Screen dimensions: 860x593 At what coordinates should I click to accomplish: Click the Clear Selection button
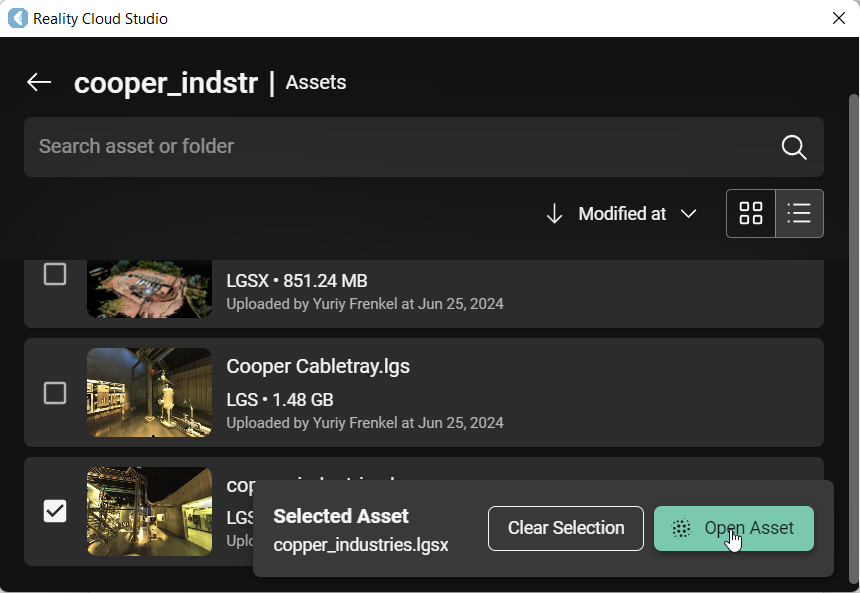pos(565,528)
